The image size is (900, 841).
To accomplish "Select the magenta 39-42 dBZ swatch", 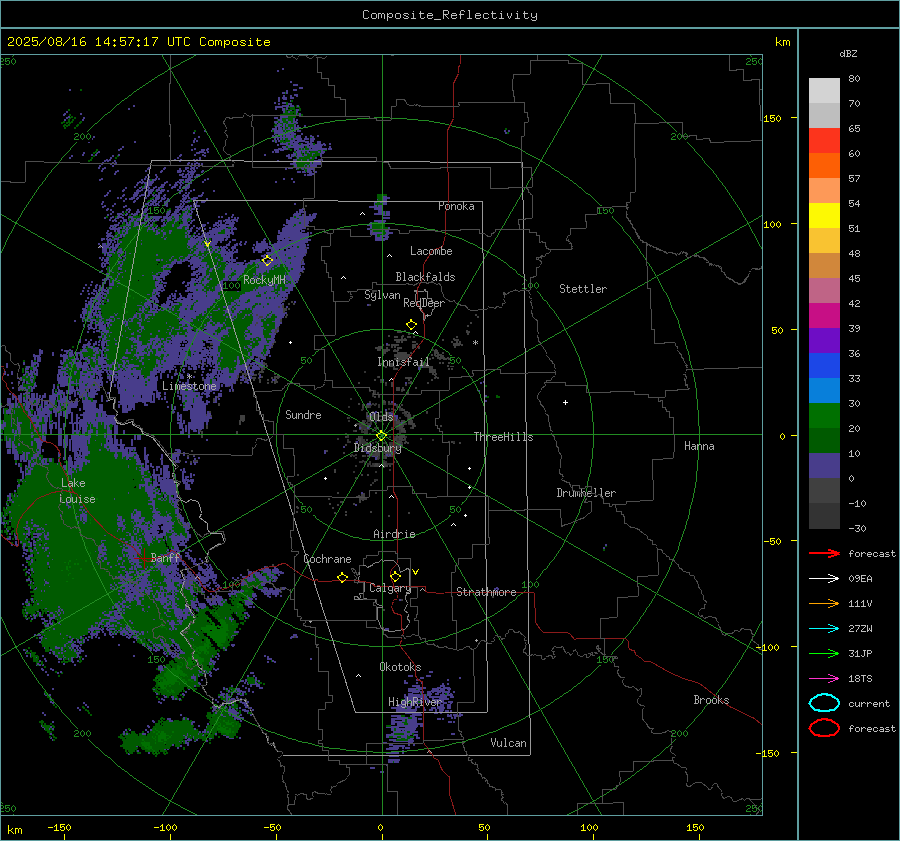I will pyautogui.click(x=824, y=316).
